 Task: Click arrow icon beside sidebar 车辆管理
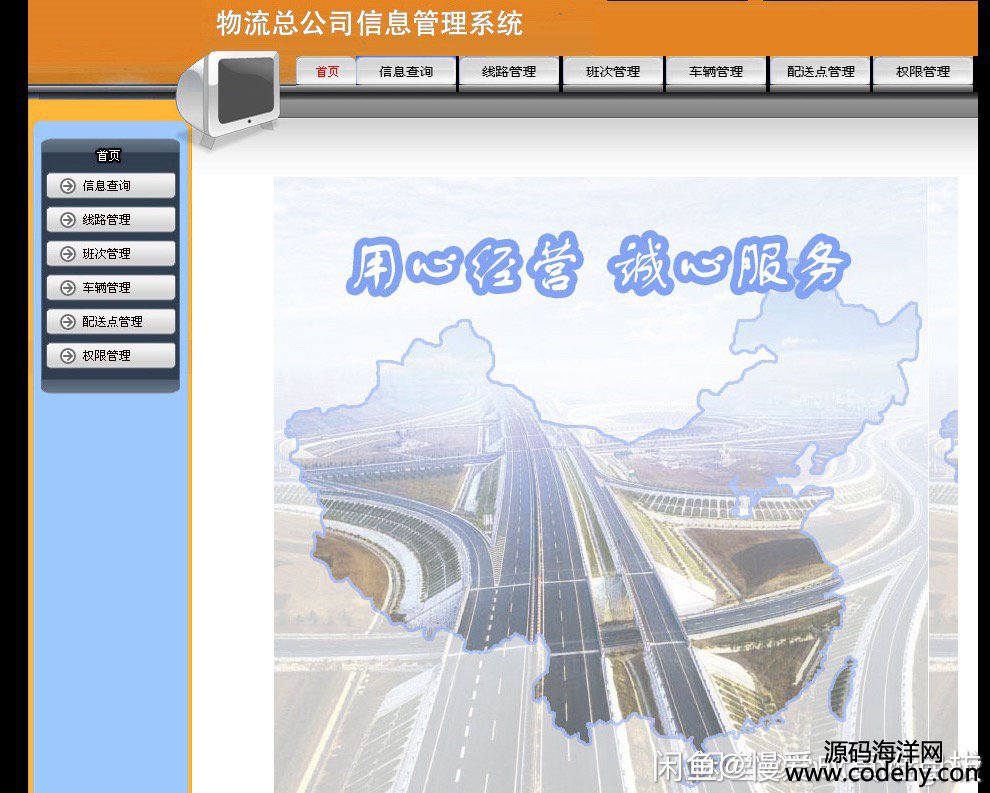click(68, 288)
